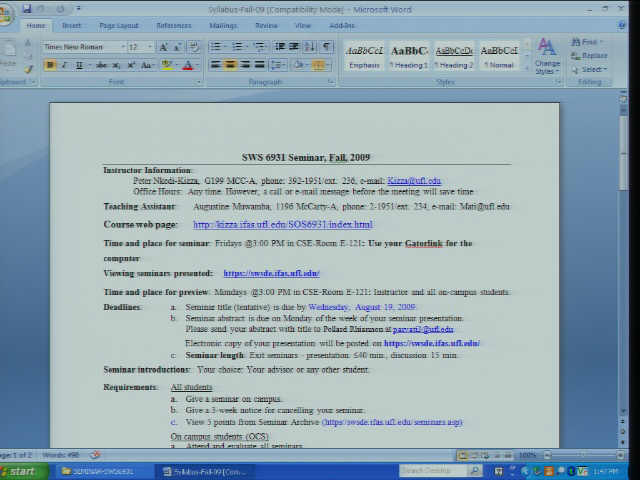The image size is (640, 480).
Task: Click the Redo icon in Quick Access Toolbar
Action: (x=60, y=9)
